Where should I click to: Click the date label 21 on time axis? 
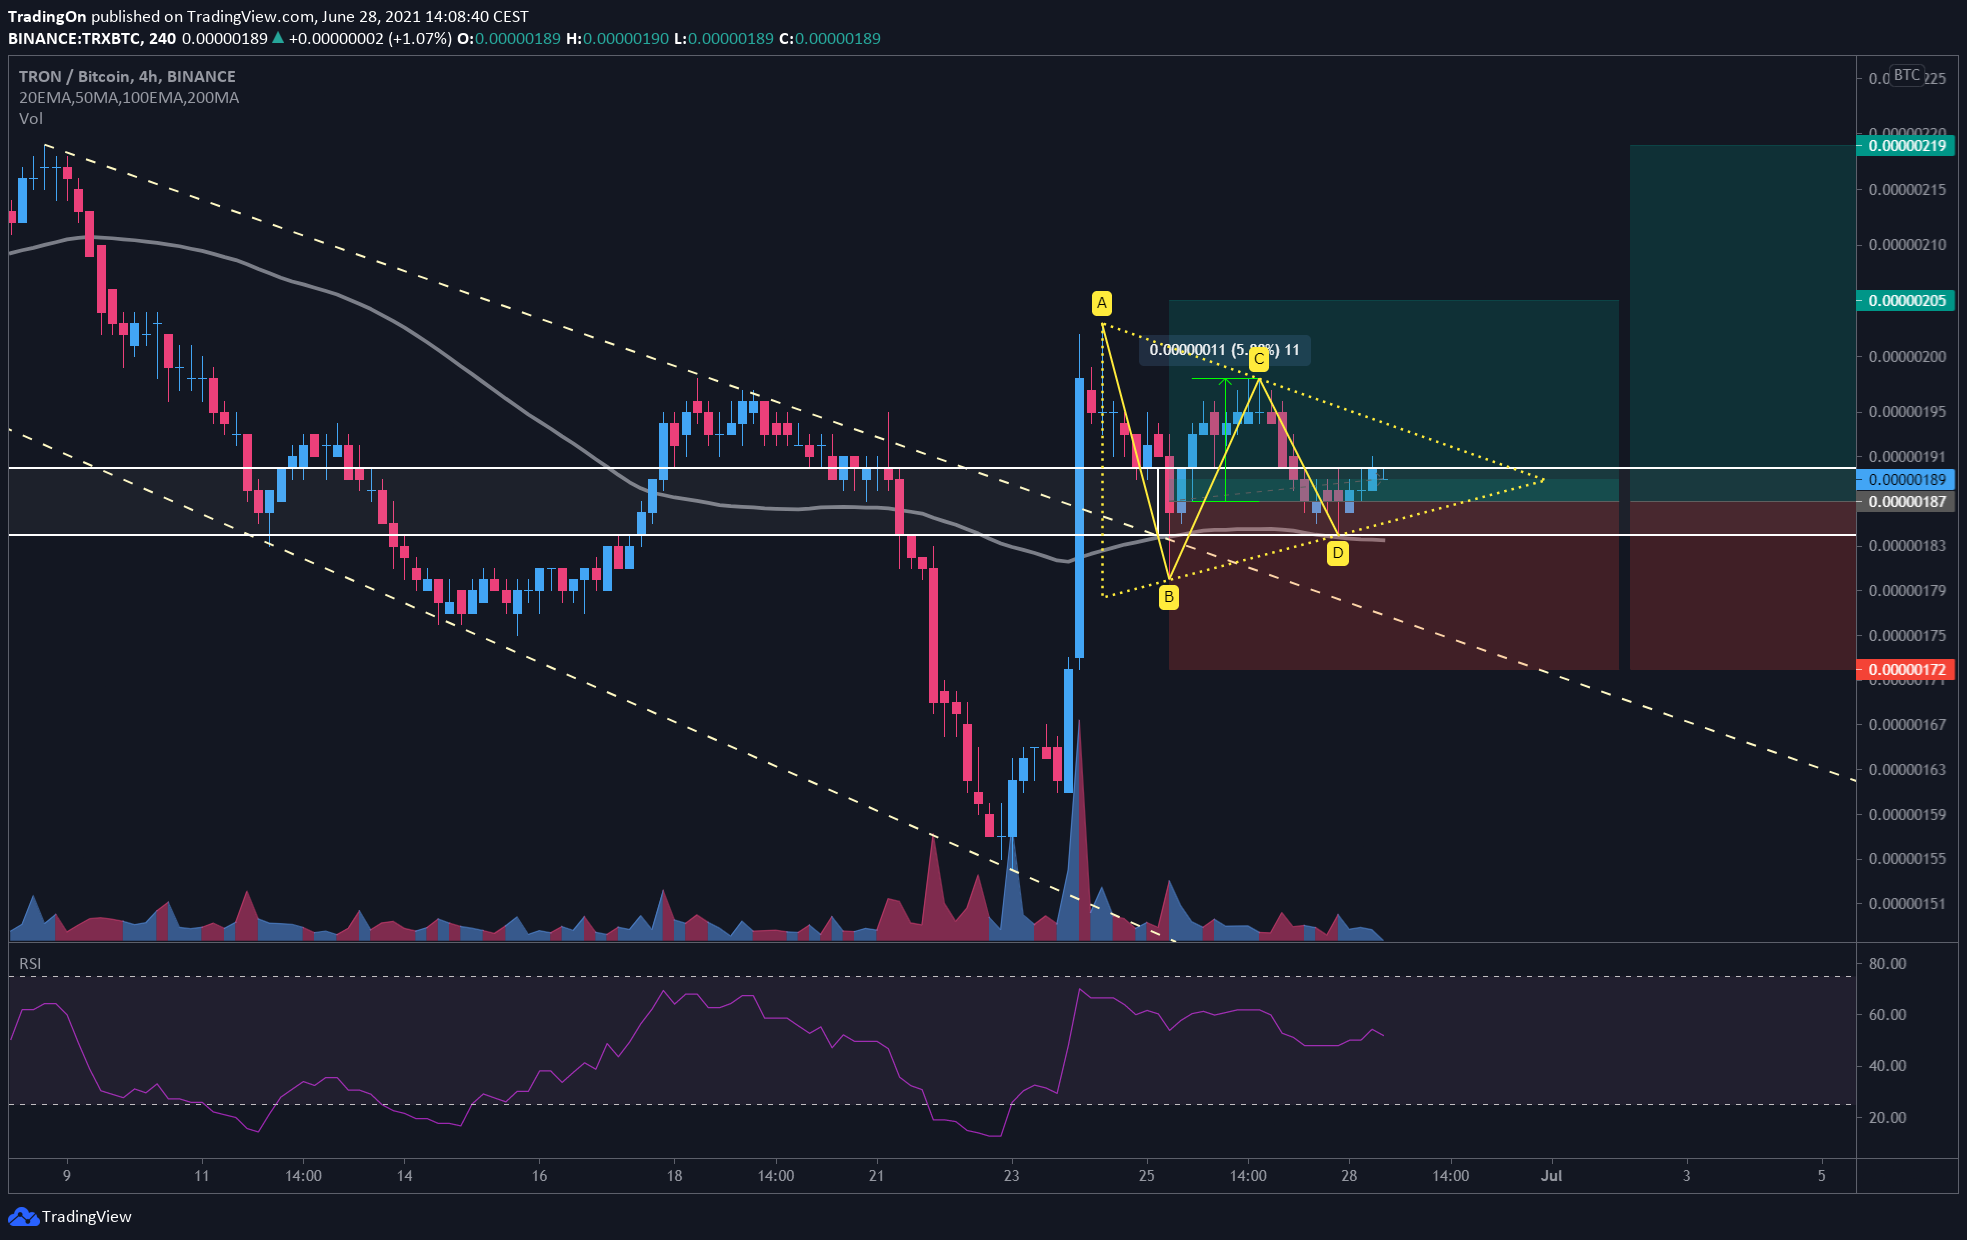(x=876, y=1176)
